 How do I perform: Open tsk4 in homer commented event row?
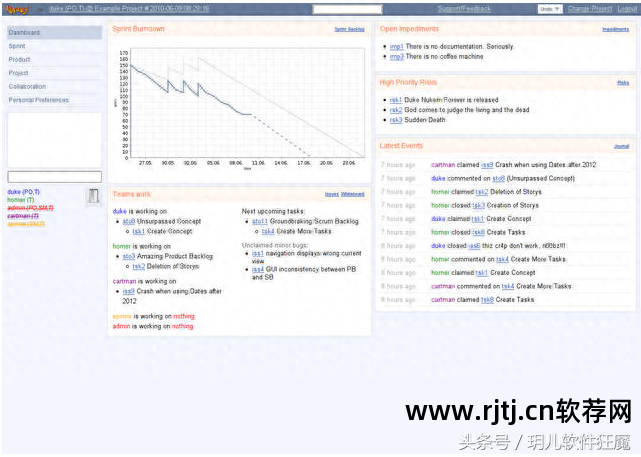tap(502, 260)
